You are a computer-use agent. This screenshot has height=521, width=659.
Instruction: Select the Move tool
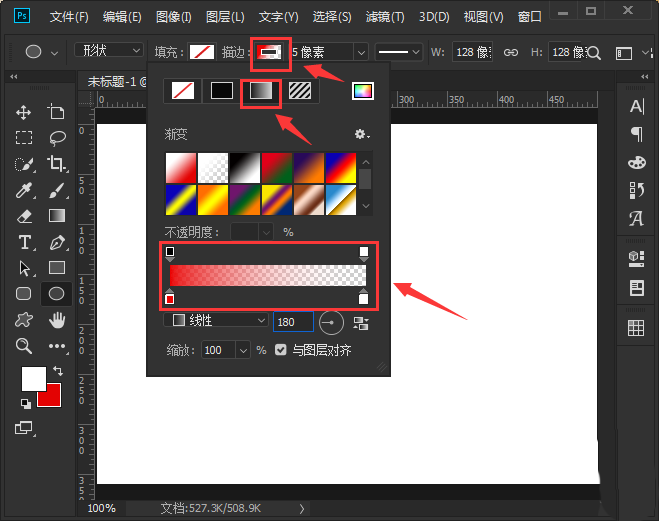point(24,113)
